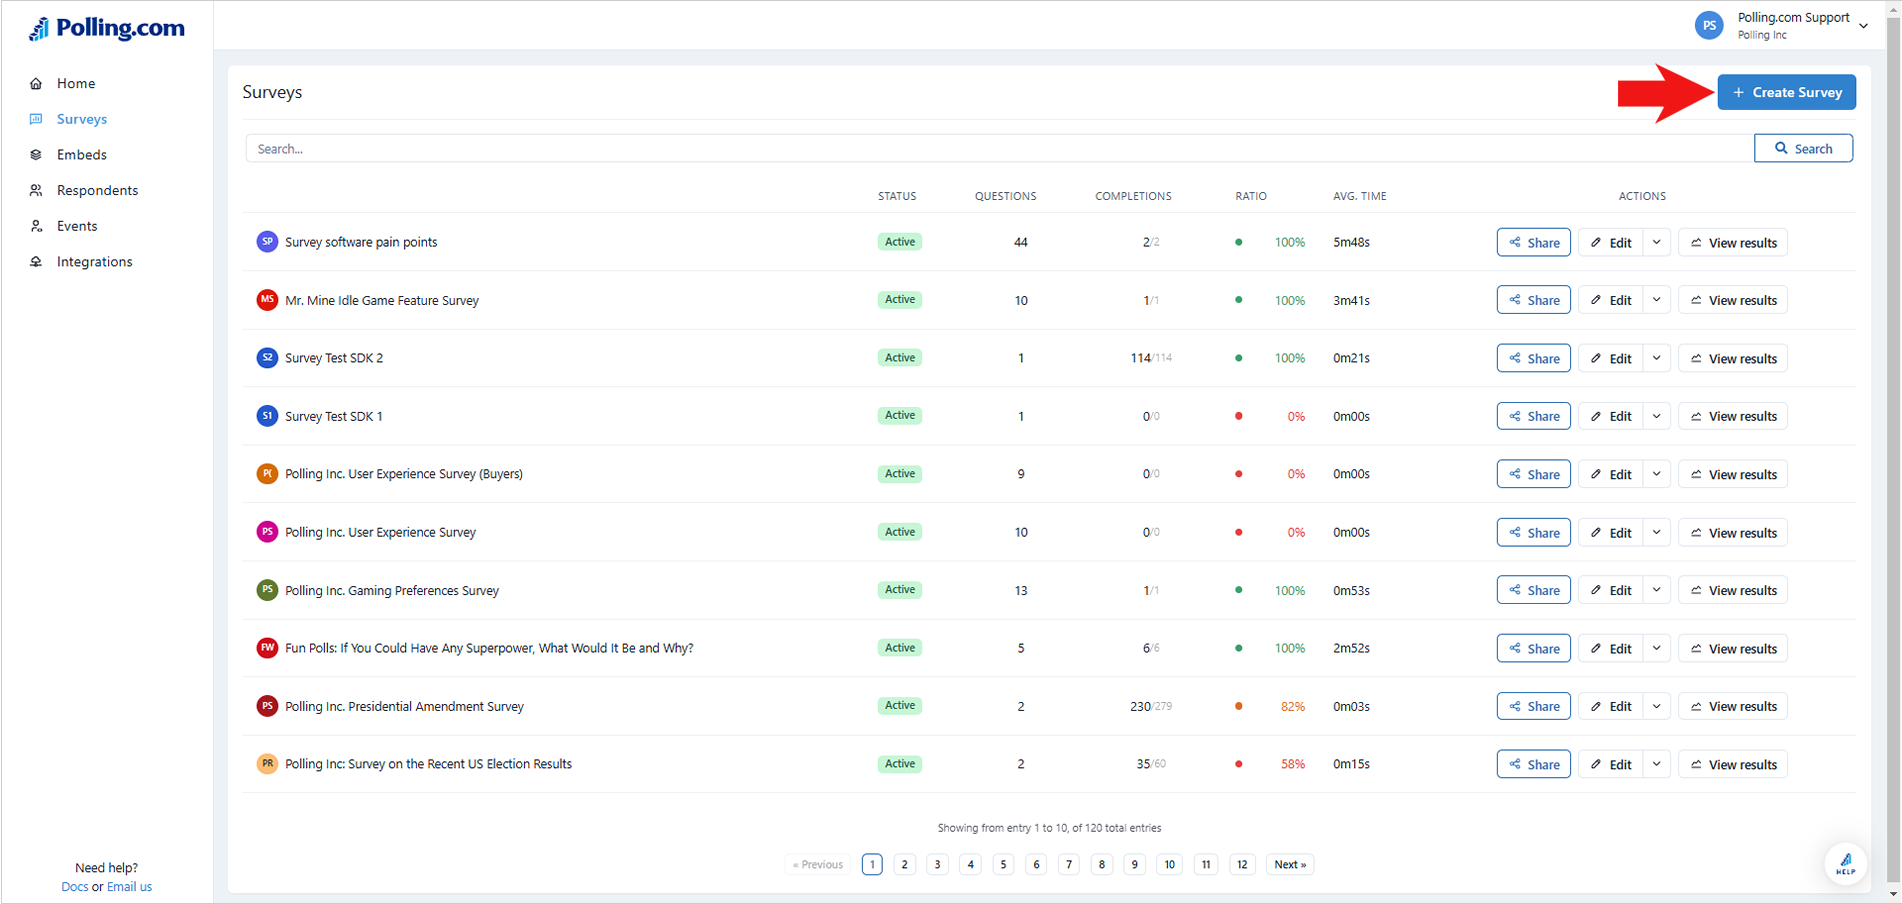The image size is (1902, 904).
Task: Open Integrations page
Action: tap(94, 262)
